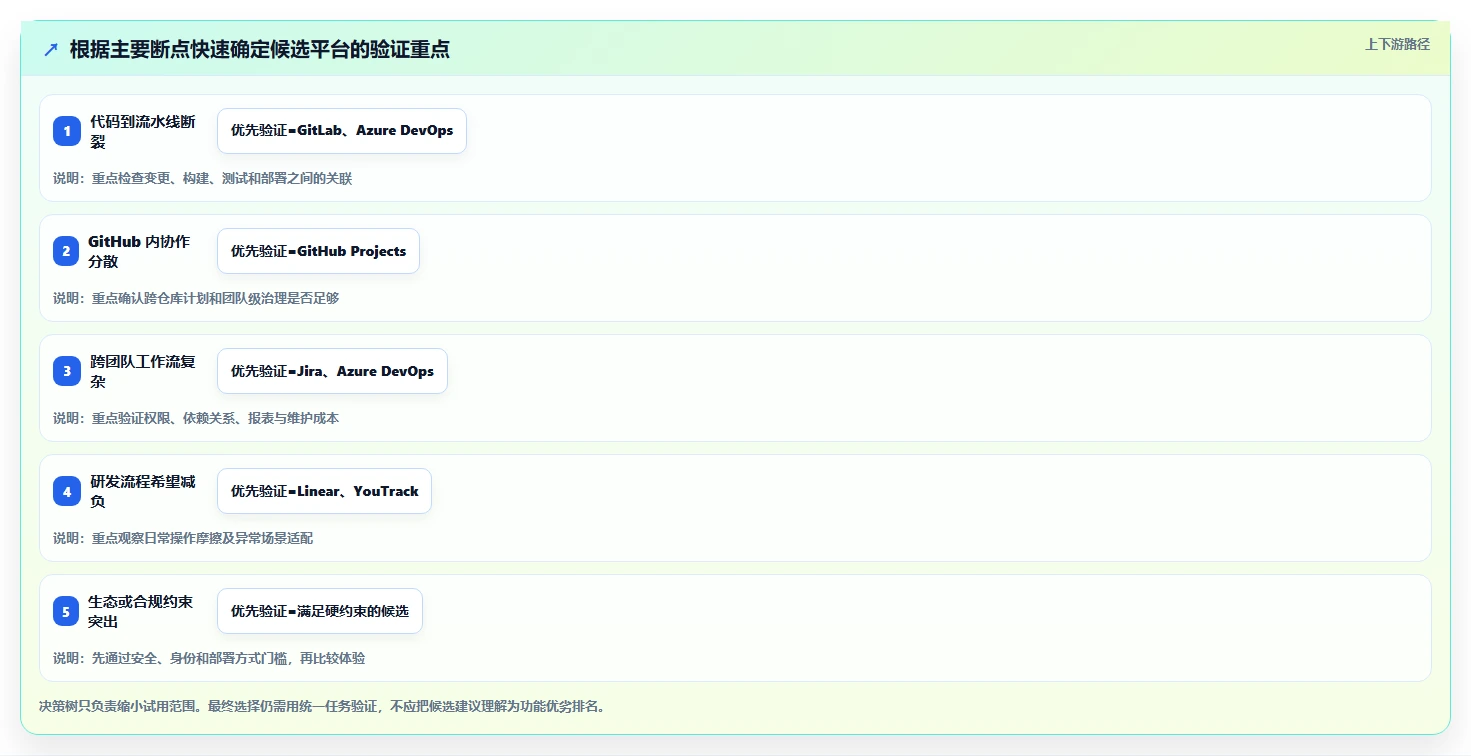
Task: Select the GitHub 内协作分散 row title
Action: (139, 251)
